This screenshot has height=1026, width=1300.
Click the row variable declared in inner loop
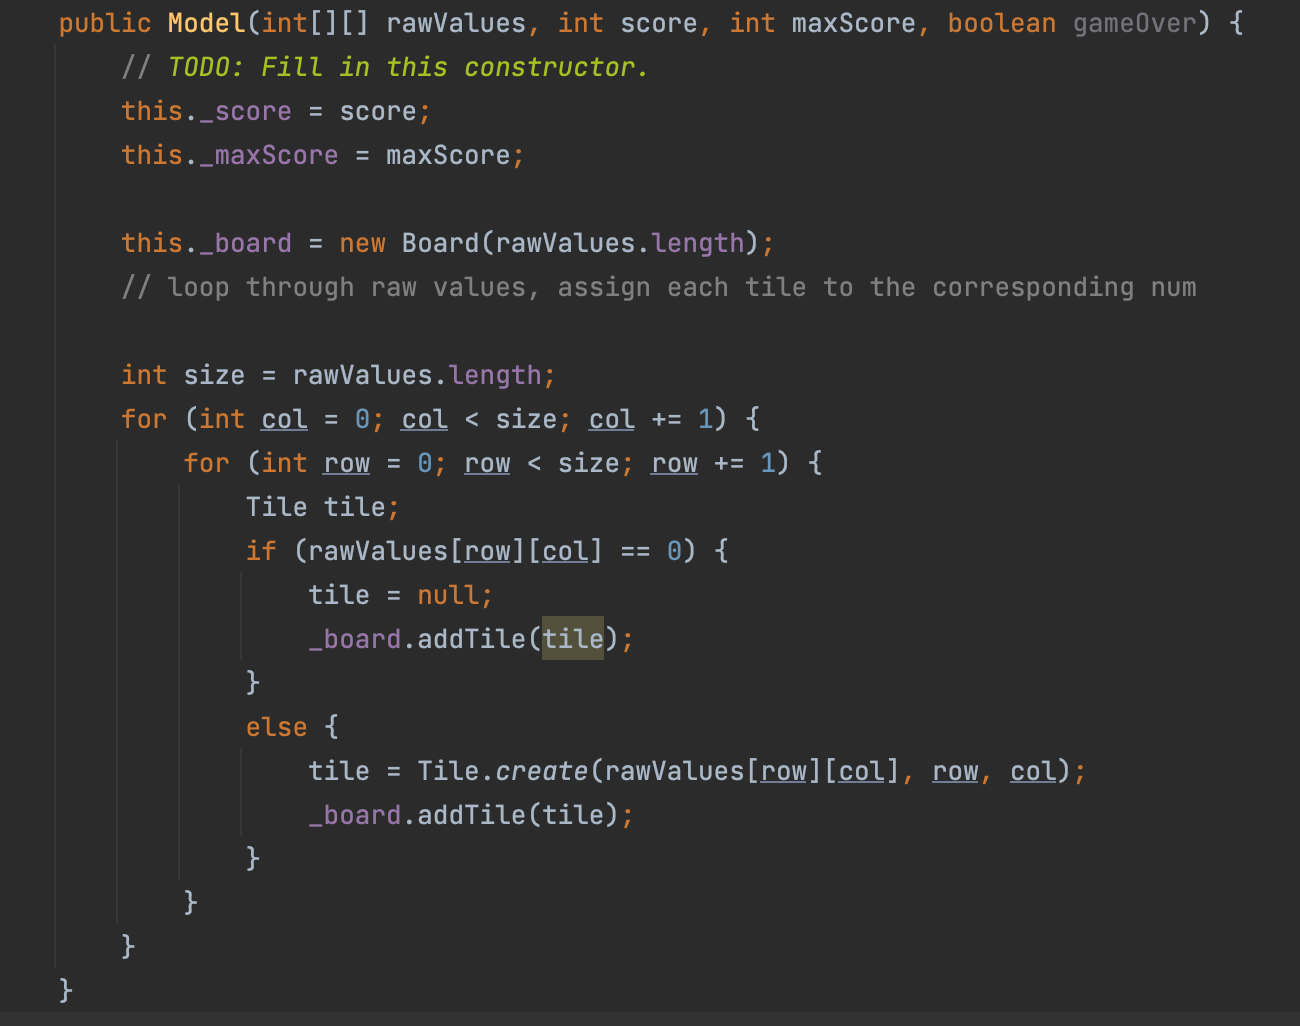click(346, 463)
